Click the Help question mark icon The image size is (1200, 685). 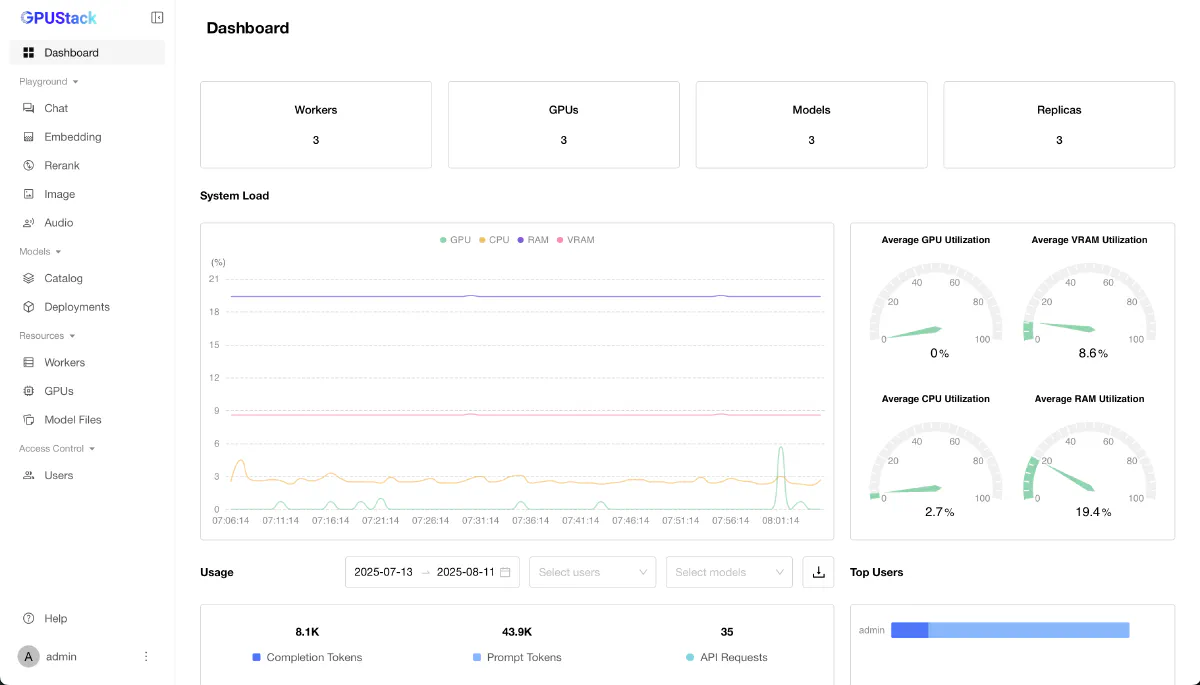click(28, 618)
